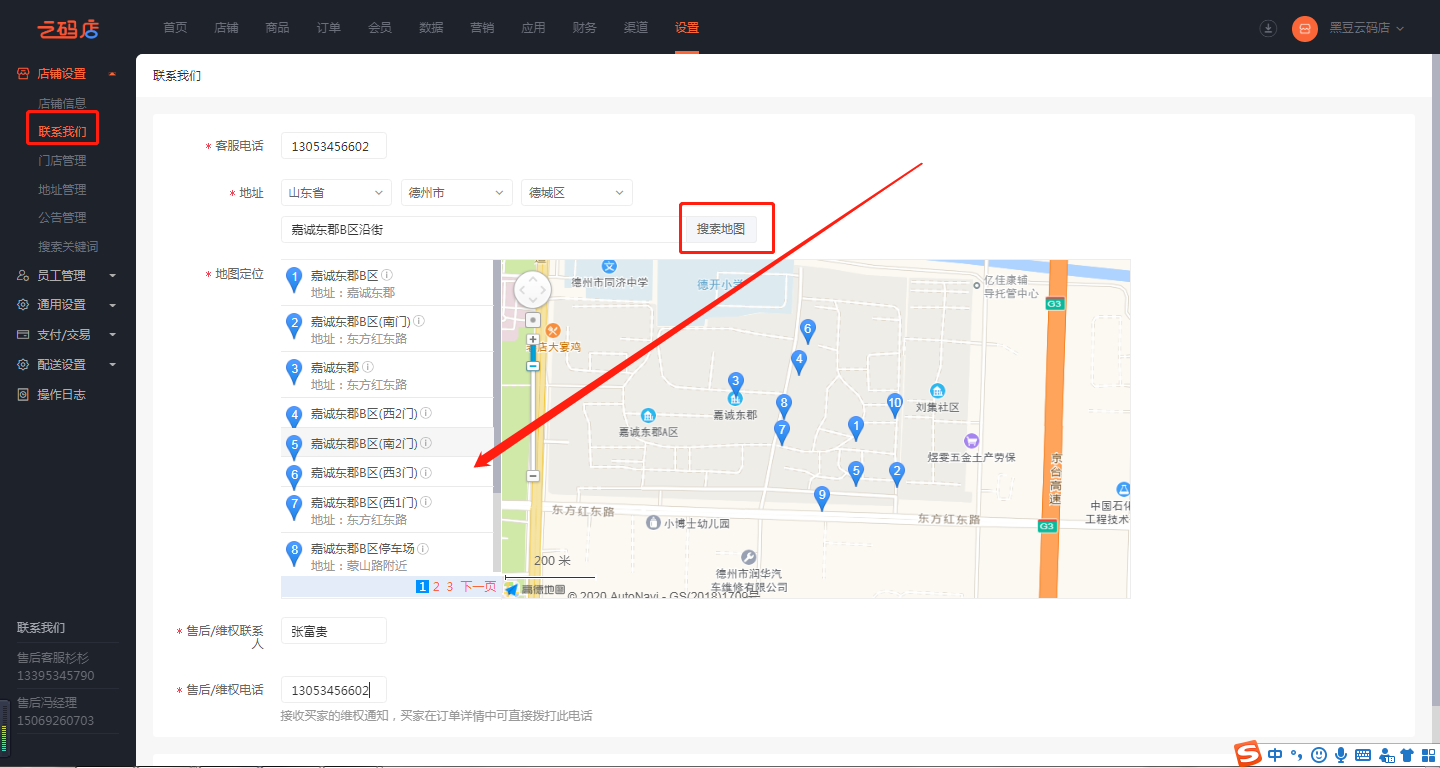Open the 订单 top navigation tab
This screenshot has height=768, width=1440.
pos(328,27)
